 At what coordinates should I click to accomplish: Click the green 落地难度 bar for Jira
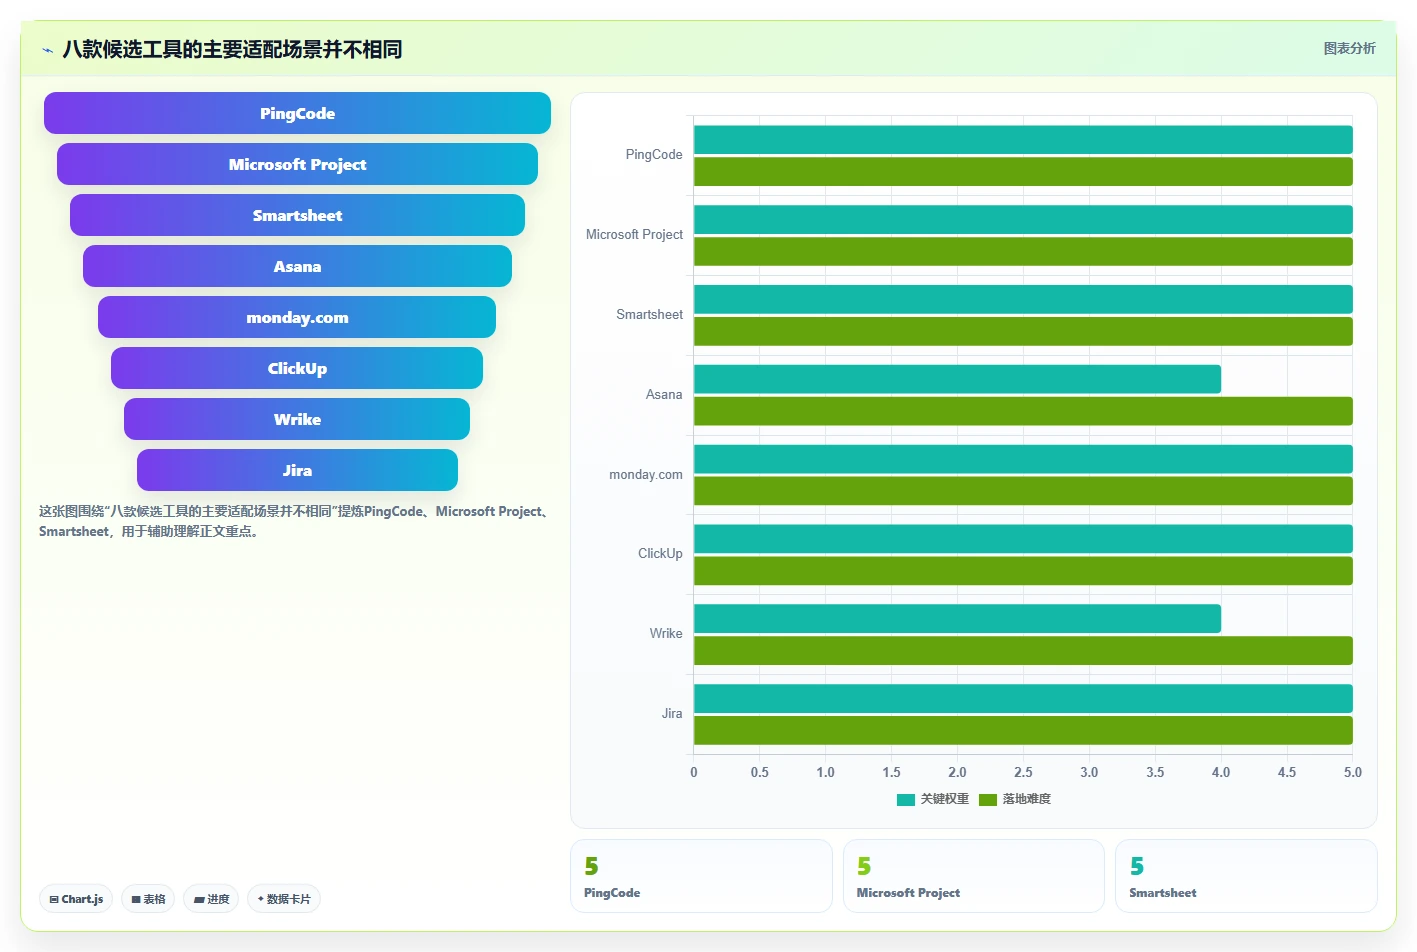1023,731
